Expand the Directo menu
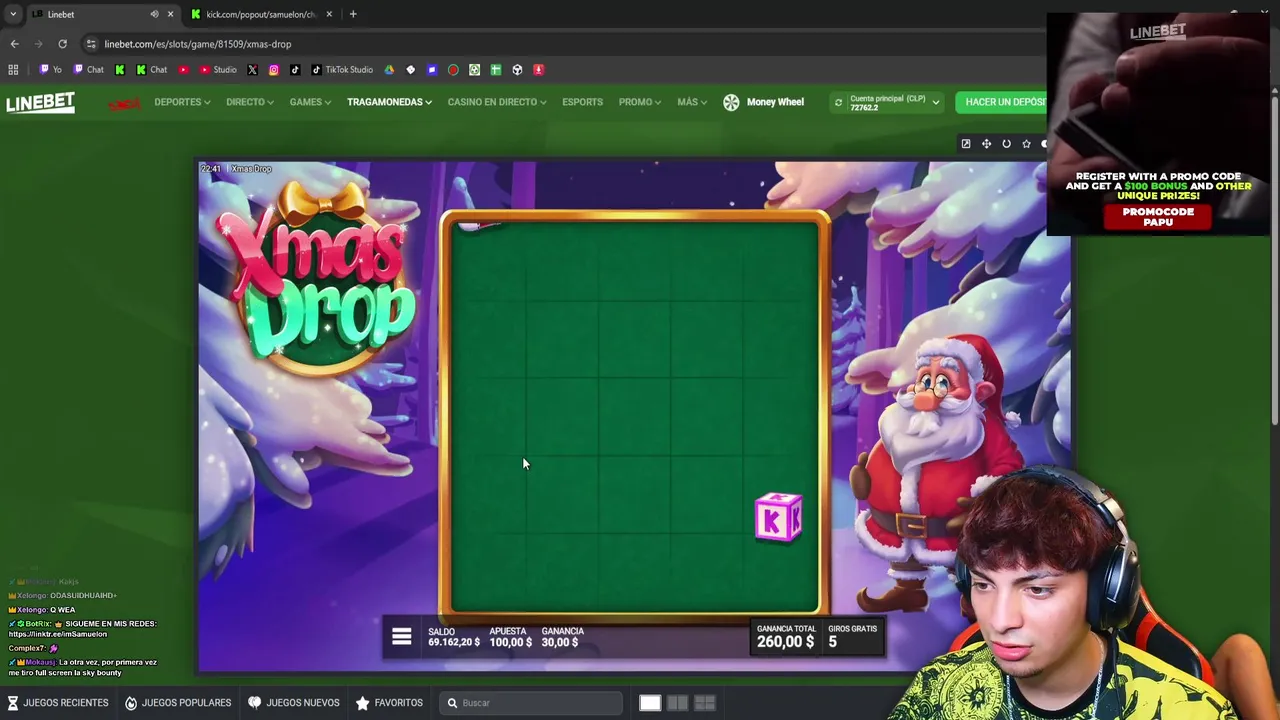The width and height of the screenshot is (1280, 720). click(250, 102)
